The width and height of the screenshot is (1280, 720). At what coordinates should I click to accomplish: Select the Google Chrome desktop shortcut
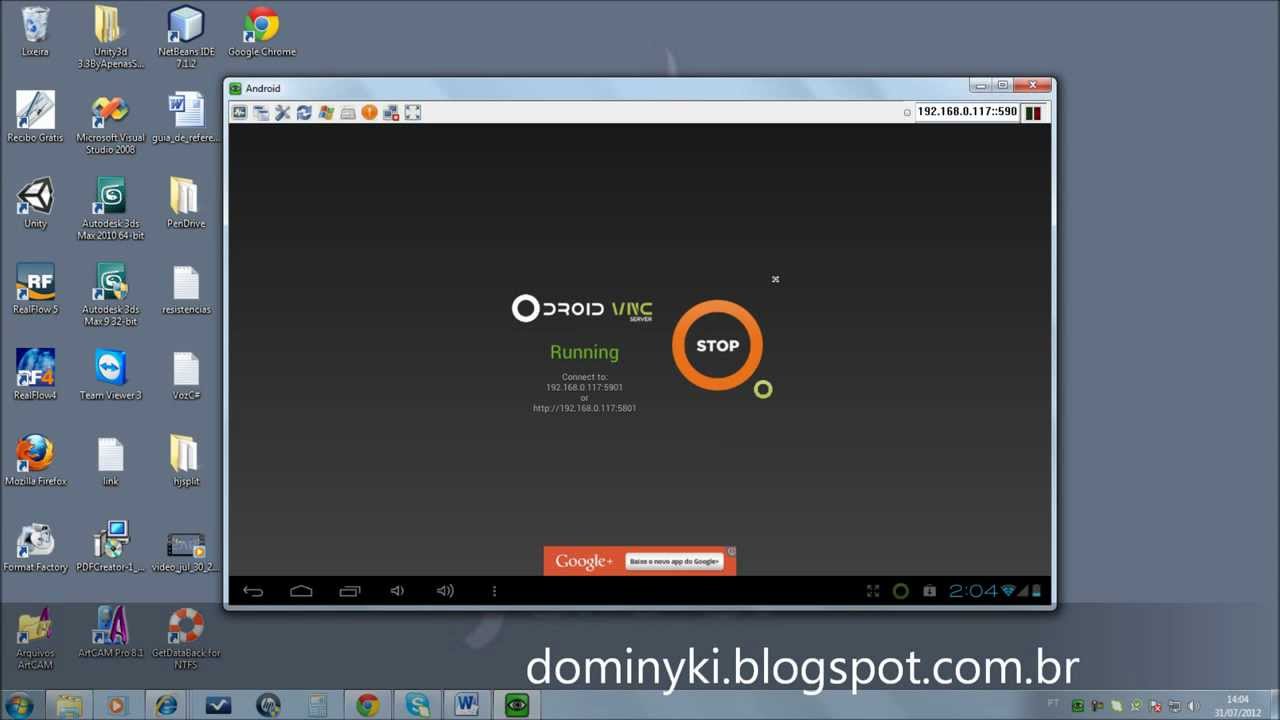click(262, 31)
